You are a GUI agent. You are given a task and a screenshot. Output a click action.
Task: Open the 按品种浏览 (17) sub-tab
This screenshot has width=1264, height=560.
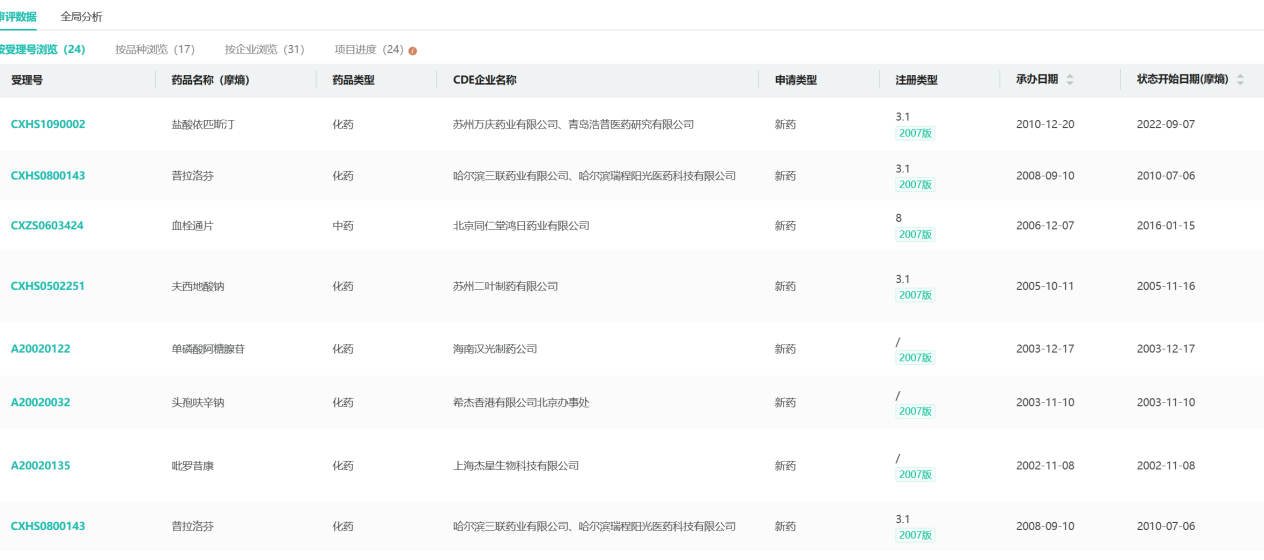point(154,49)
